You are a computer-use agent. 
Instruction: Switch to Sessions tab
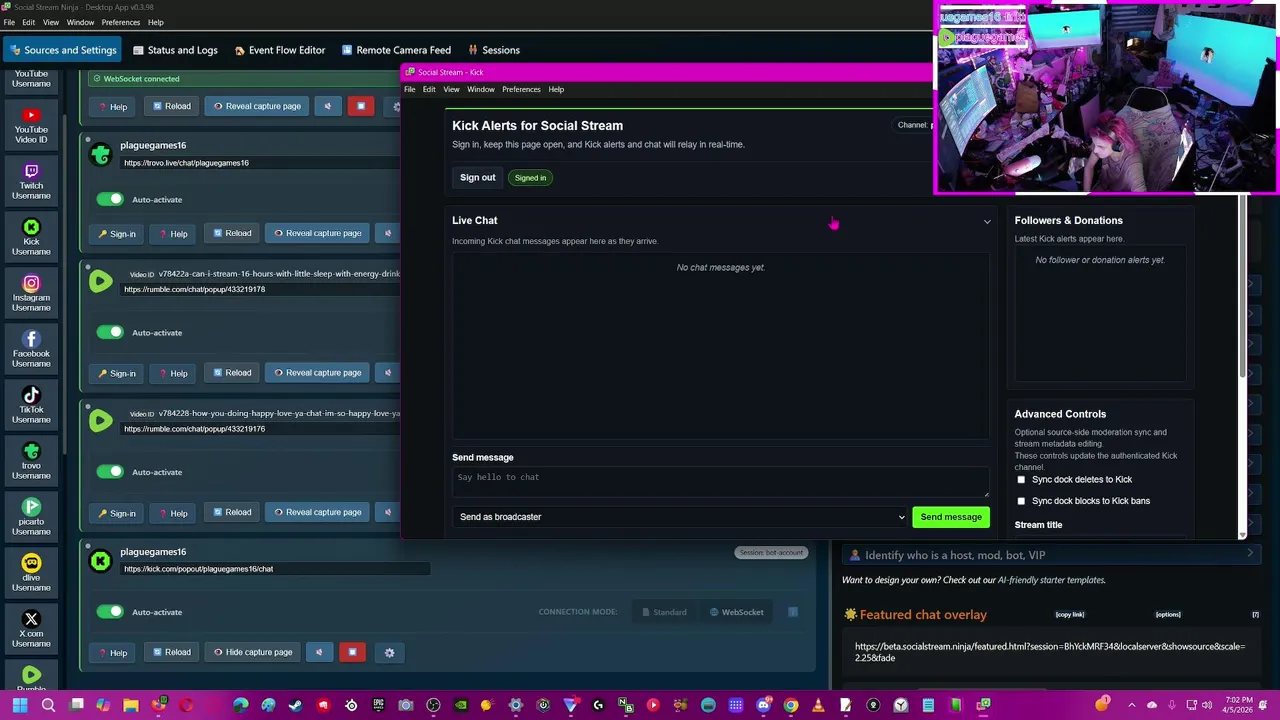pos(493,50)
